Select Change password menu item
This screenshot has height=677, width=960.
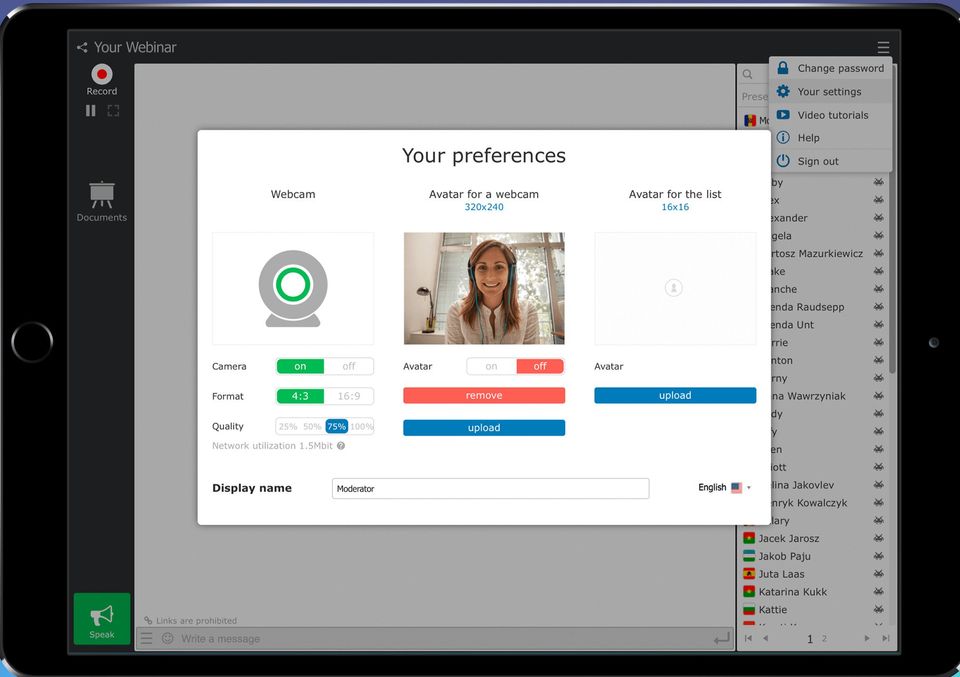(831, 68)
